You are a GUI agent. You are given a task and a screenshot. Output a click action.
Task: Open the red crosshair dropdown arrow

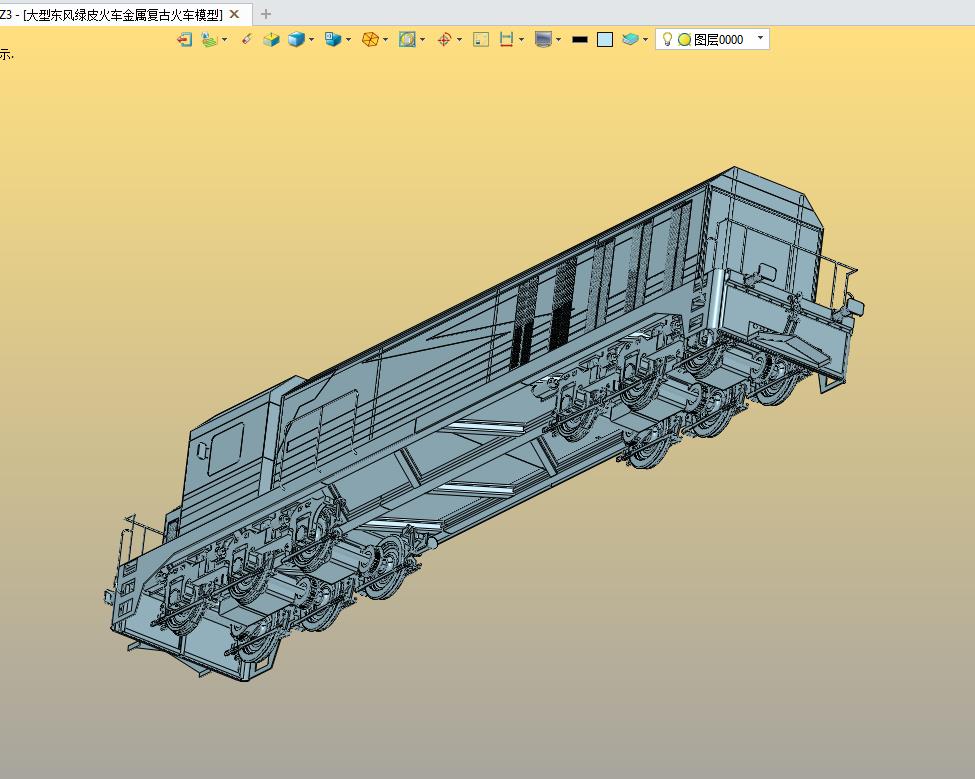tap(460, 40)
